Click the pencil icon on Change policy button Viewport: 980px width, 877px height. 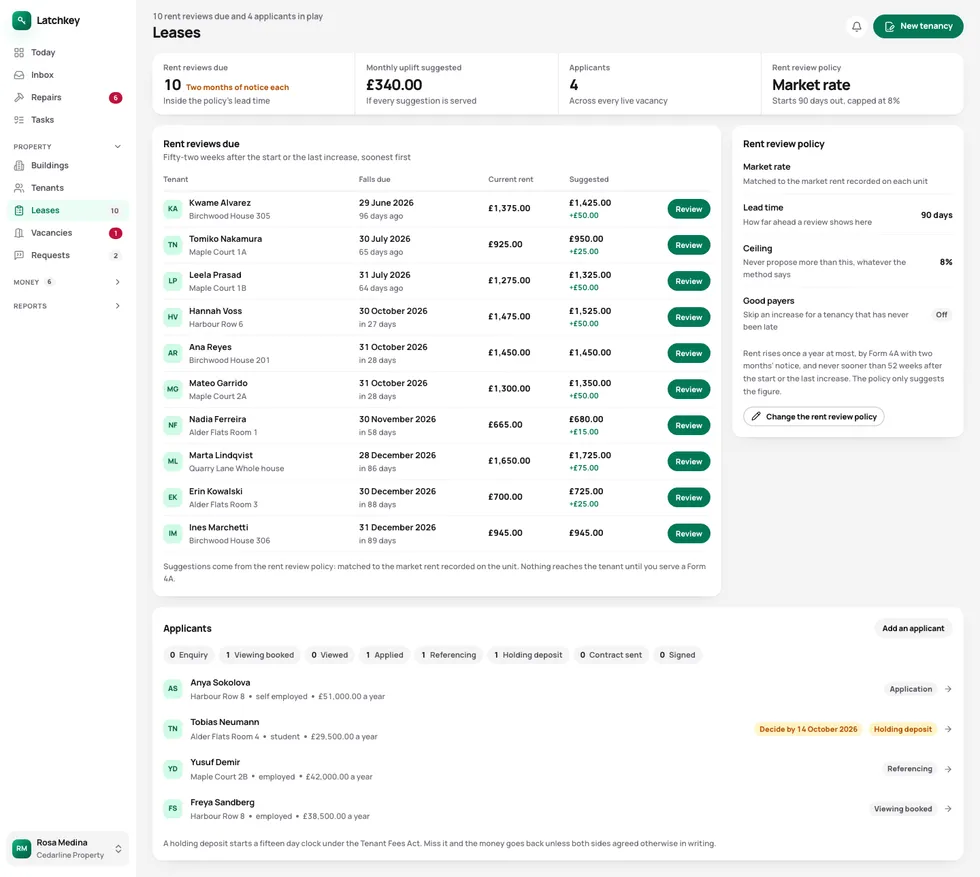756,416
